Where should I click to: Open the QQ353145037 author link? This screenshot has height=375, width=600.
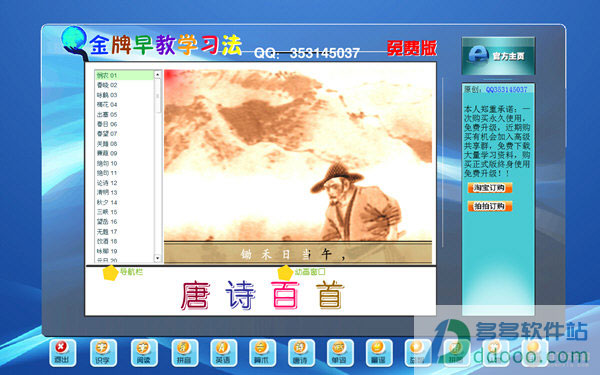click(x=506, y=90)
